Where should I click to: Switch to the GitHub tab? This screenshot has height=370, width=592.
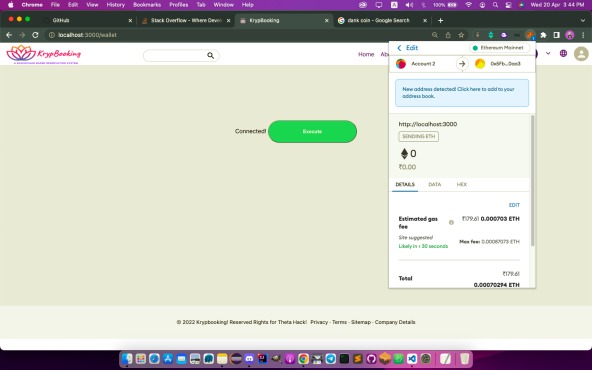point(87,20)
